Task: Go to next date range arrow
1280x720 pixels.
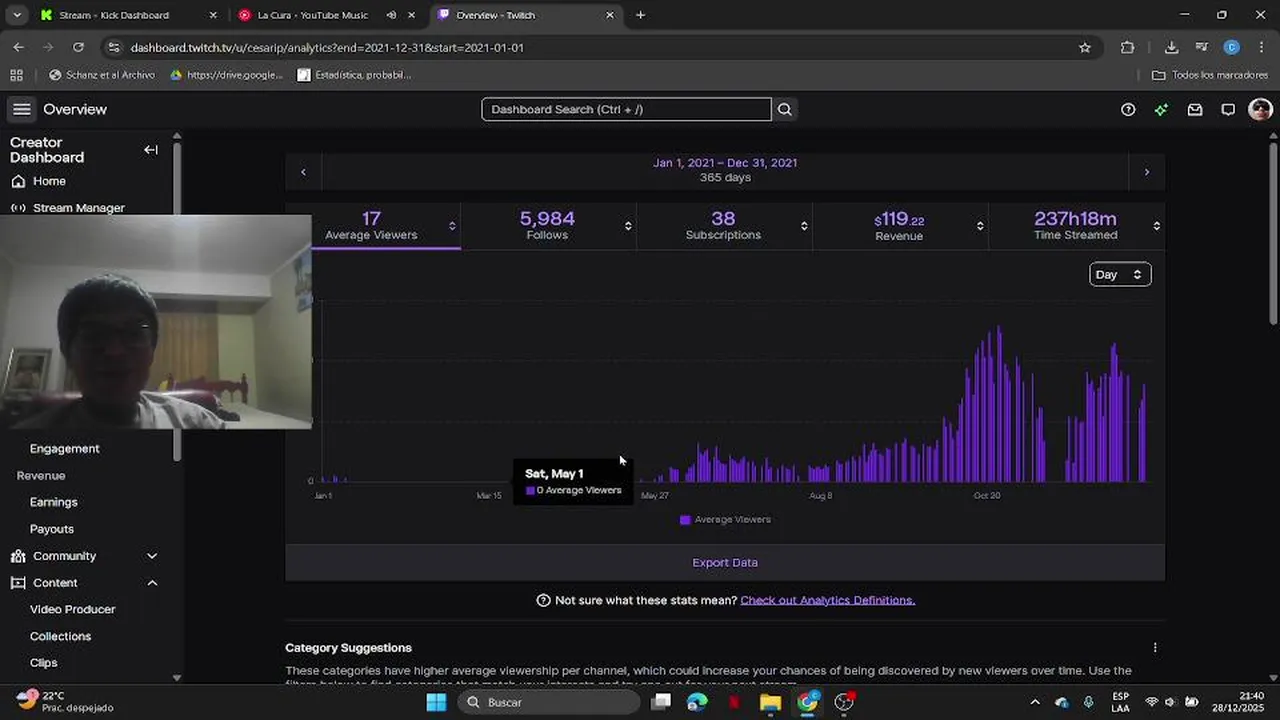Action: [1147, 172]
